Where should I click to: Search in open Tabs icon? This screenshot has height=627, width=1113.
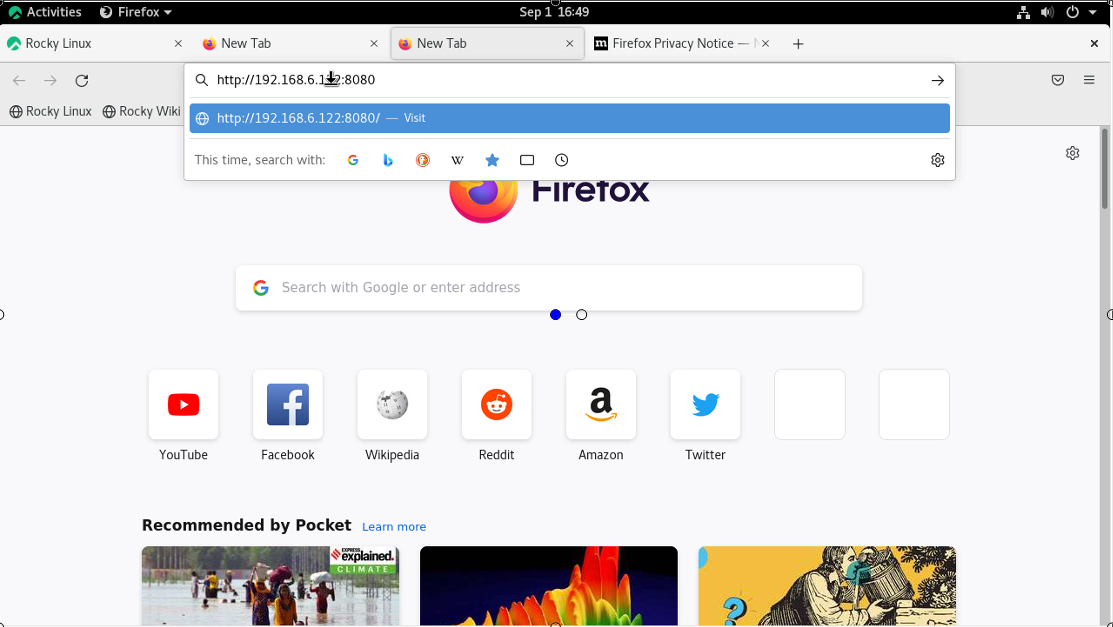click(x=527, y=160)
